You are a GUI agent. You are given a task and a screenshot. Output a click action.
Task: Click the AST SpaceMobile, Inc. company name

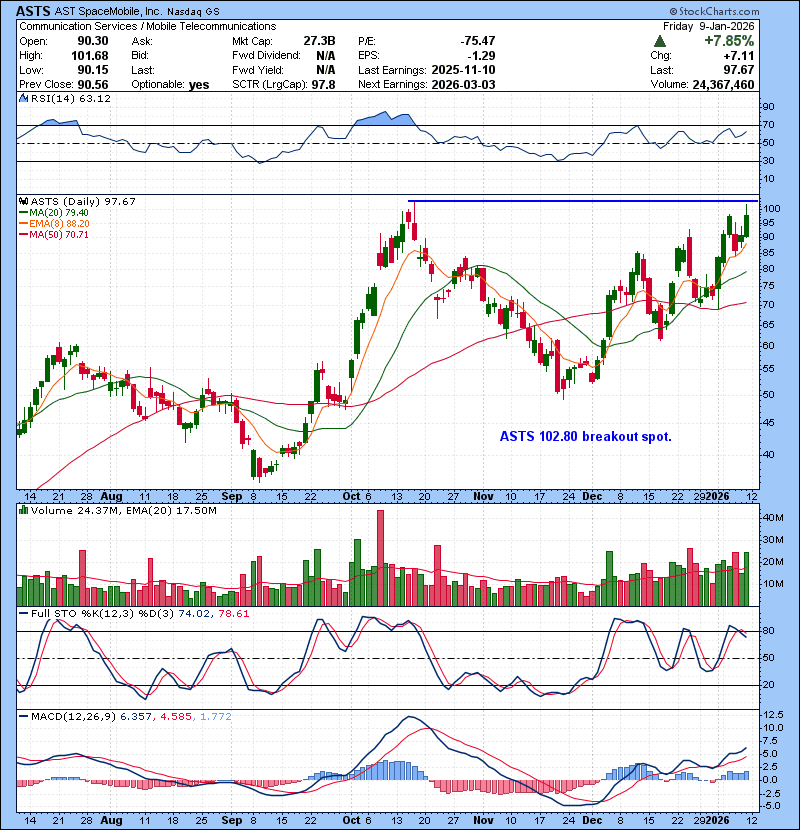(x=109, y=12)
